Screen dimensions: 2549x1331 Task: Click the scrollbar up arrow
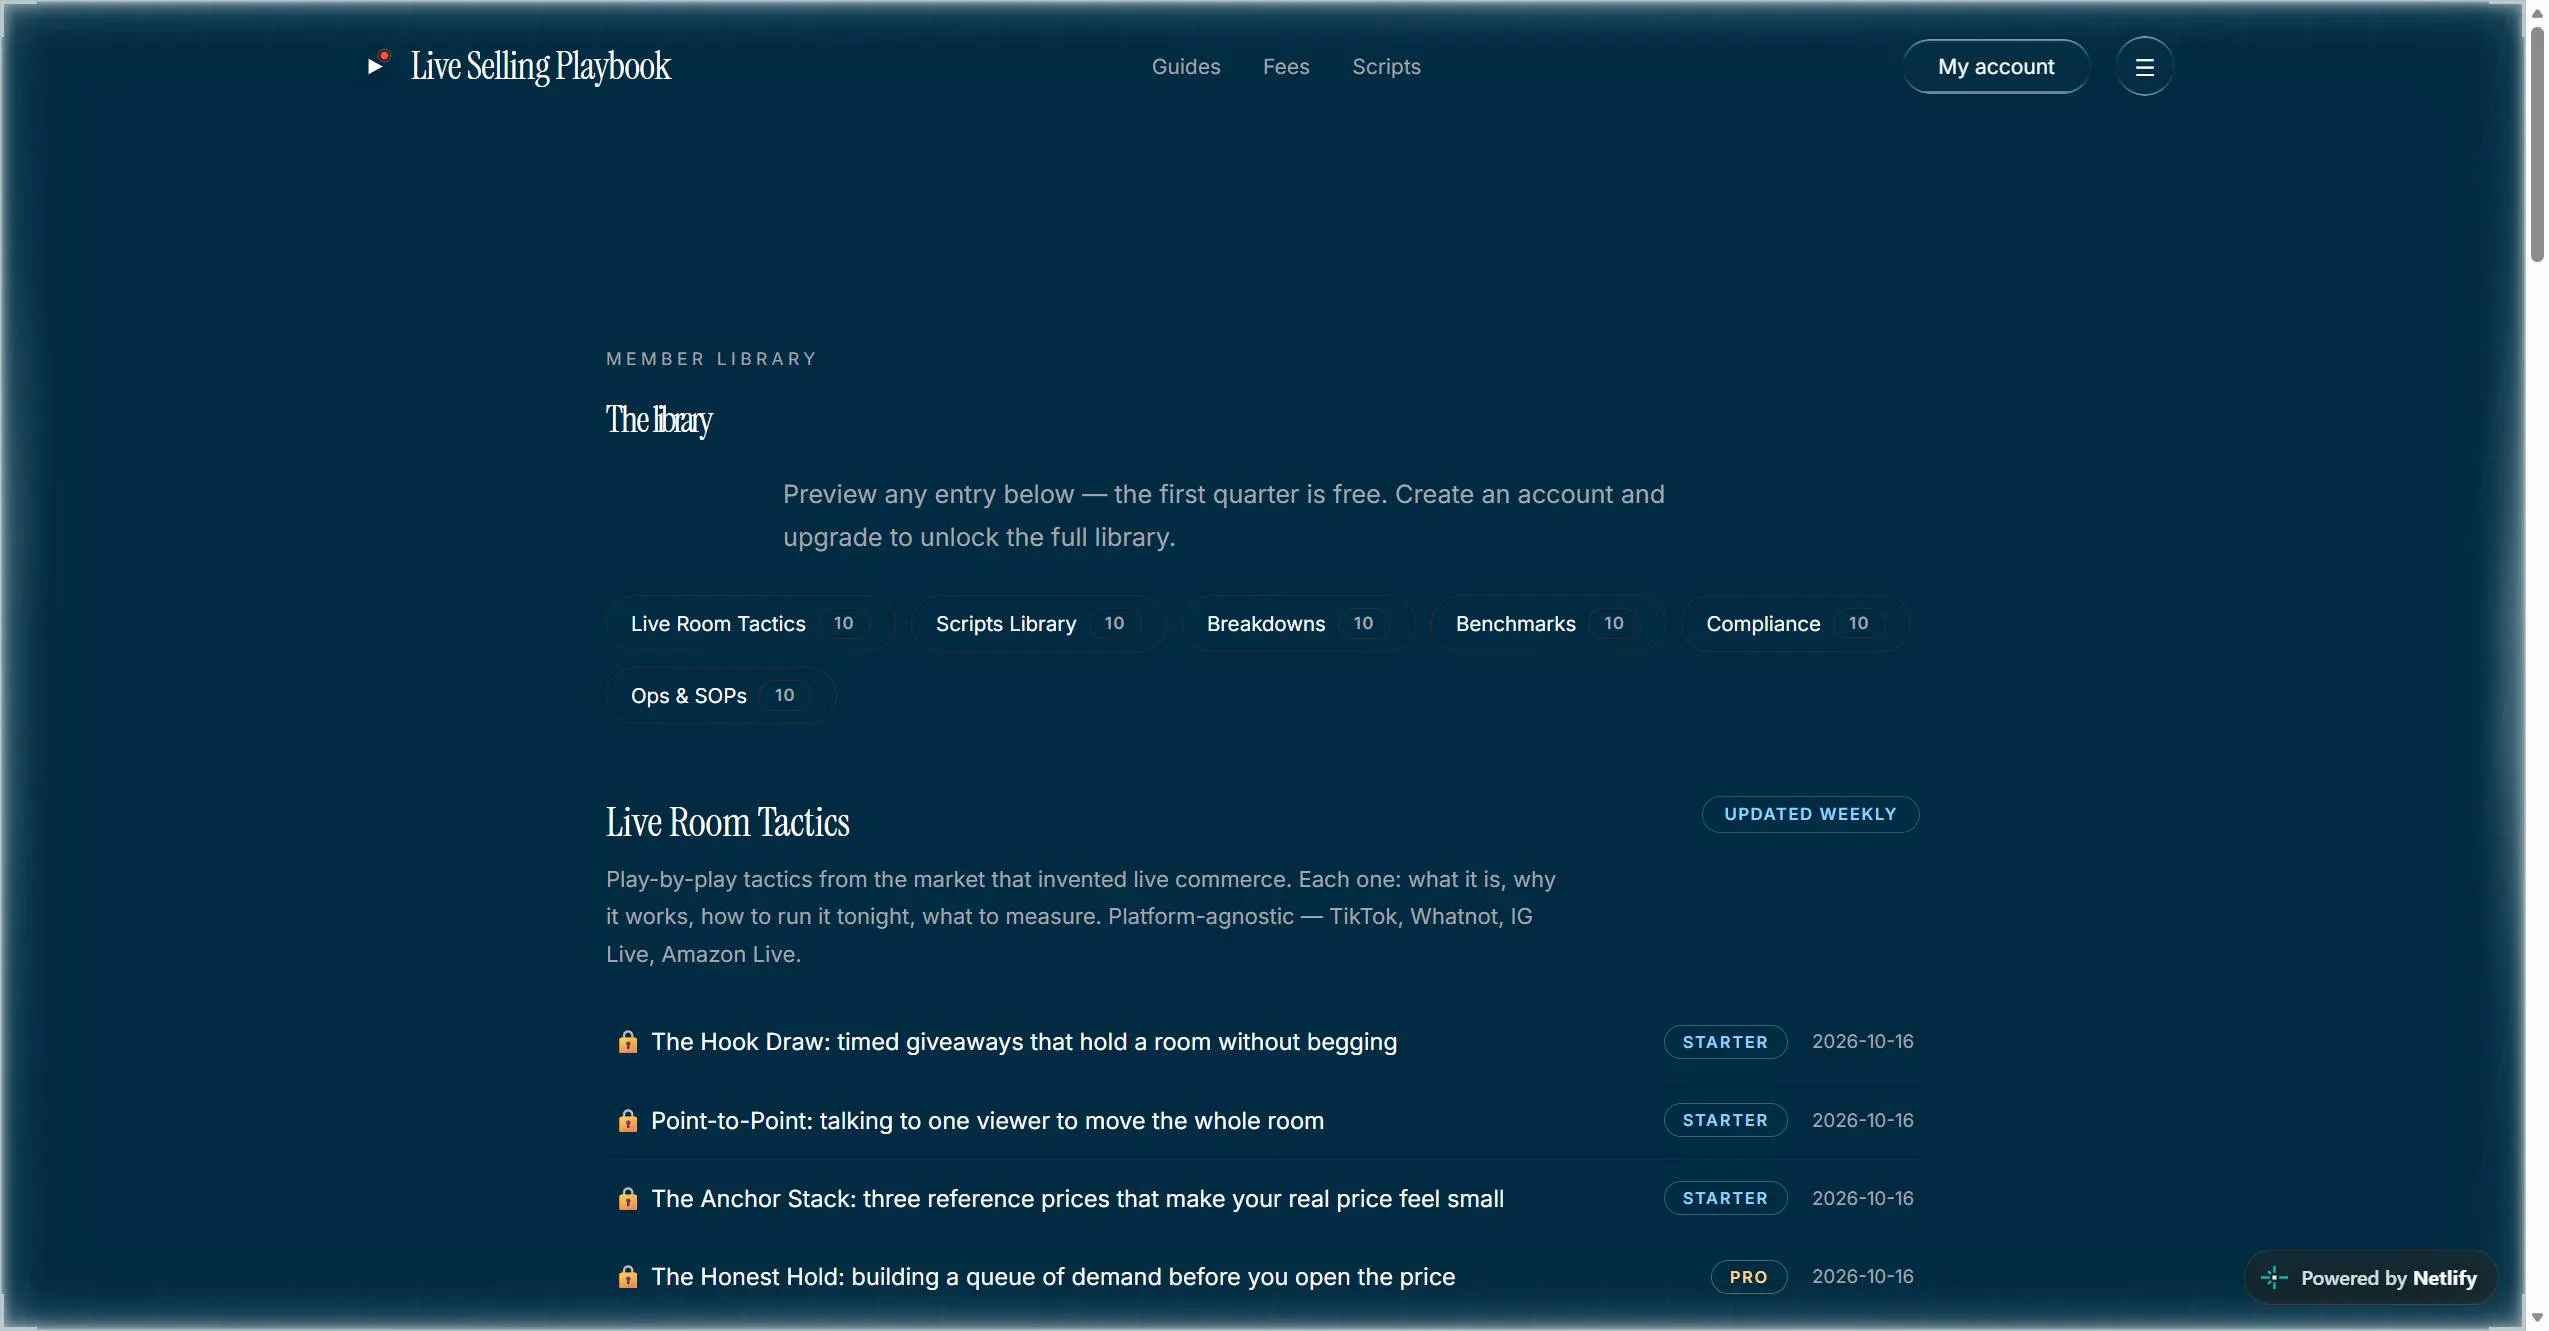click(x=2537, y=13)
